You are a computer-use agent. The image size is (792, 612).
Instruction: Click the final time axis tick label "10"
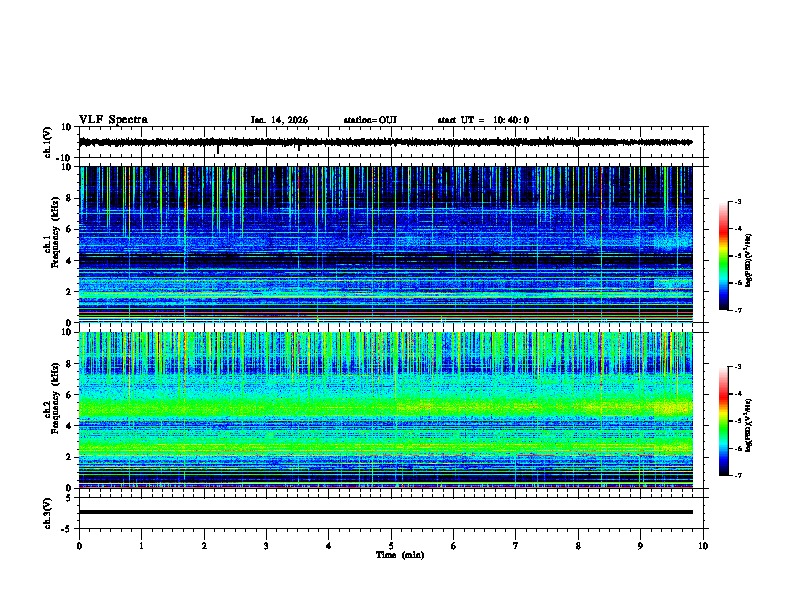pyautogui.click(x=703, y=546)
